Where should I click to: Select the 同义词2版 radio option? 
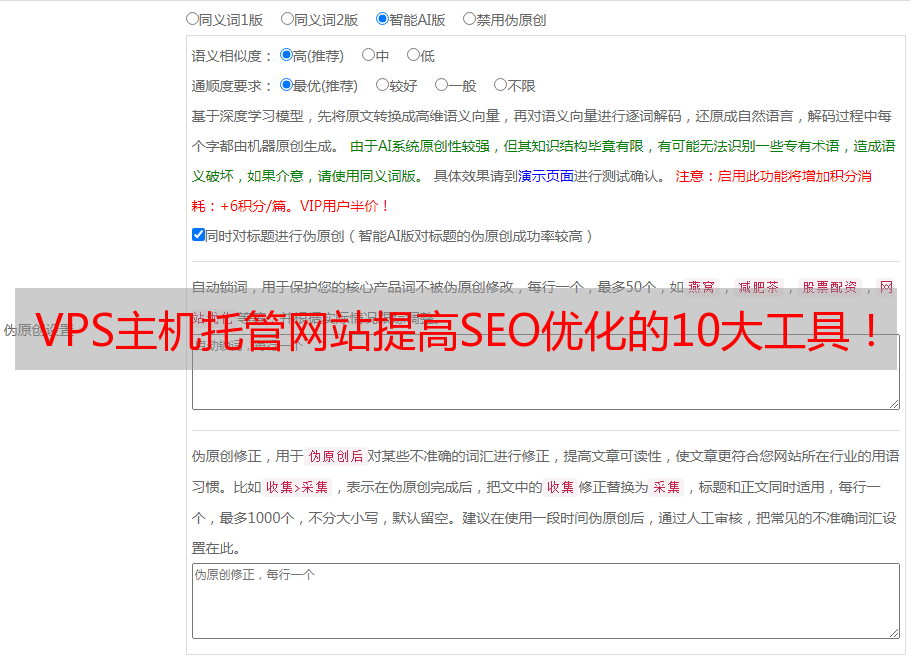(287, 19)
